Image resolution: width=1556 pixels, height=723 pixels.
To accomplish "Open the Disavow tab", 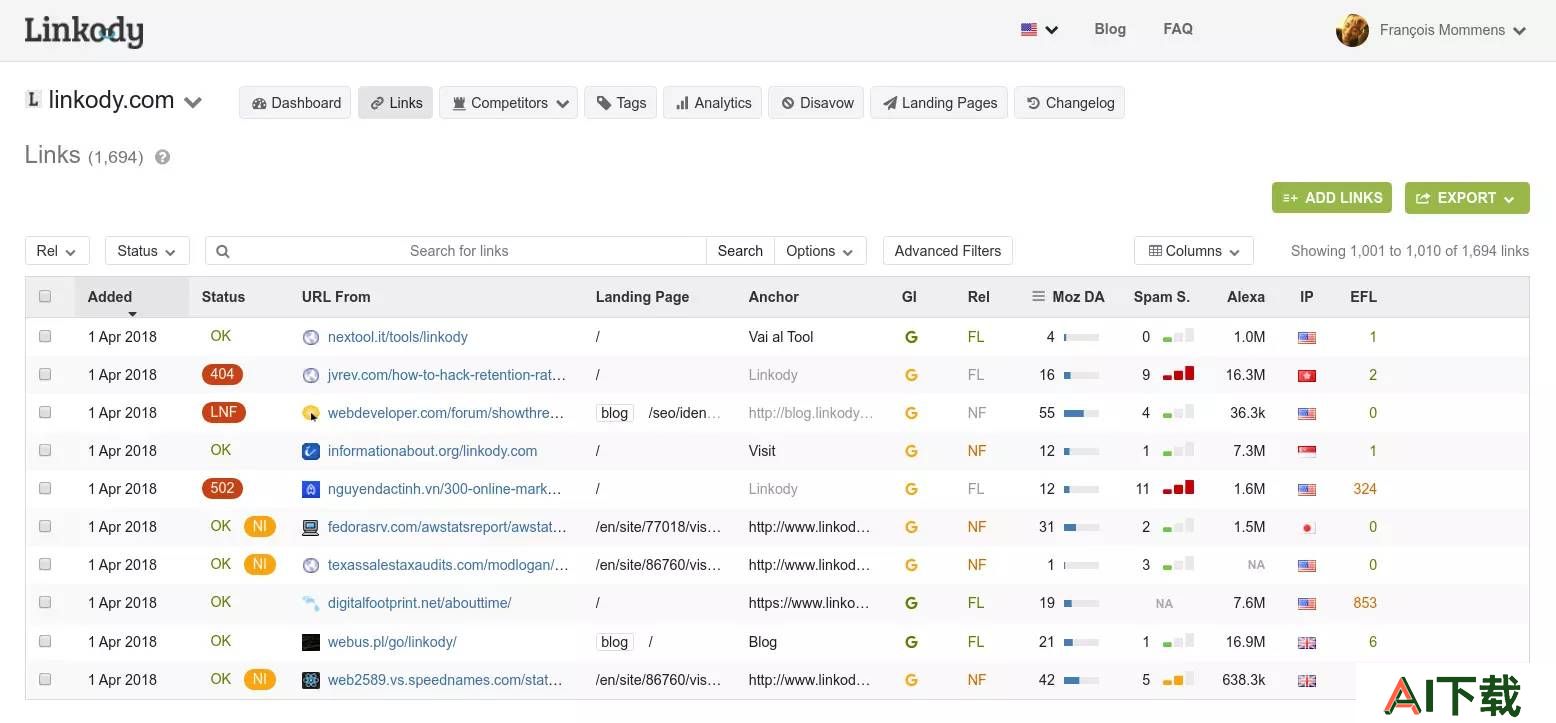I will (817, 103).
